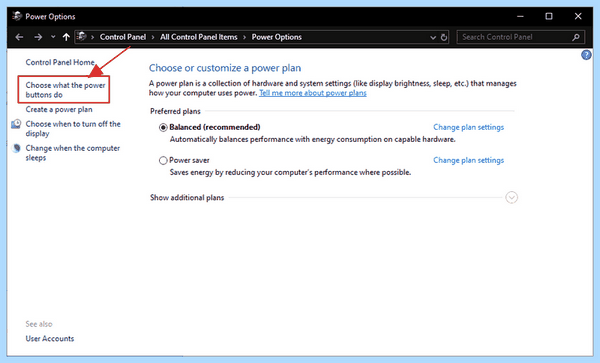This screenshot has height=363, width=600.
Task: Click the Preferred plans label
Action: click(175, 111)
